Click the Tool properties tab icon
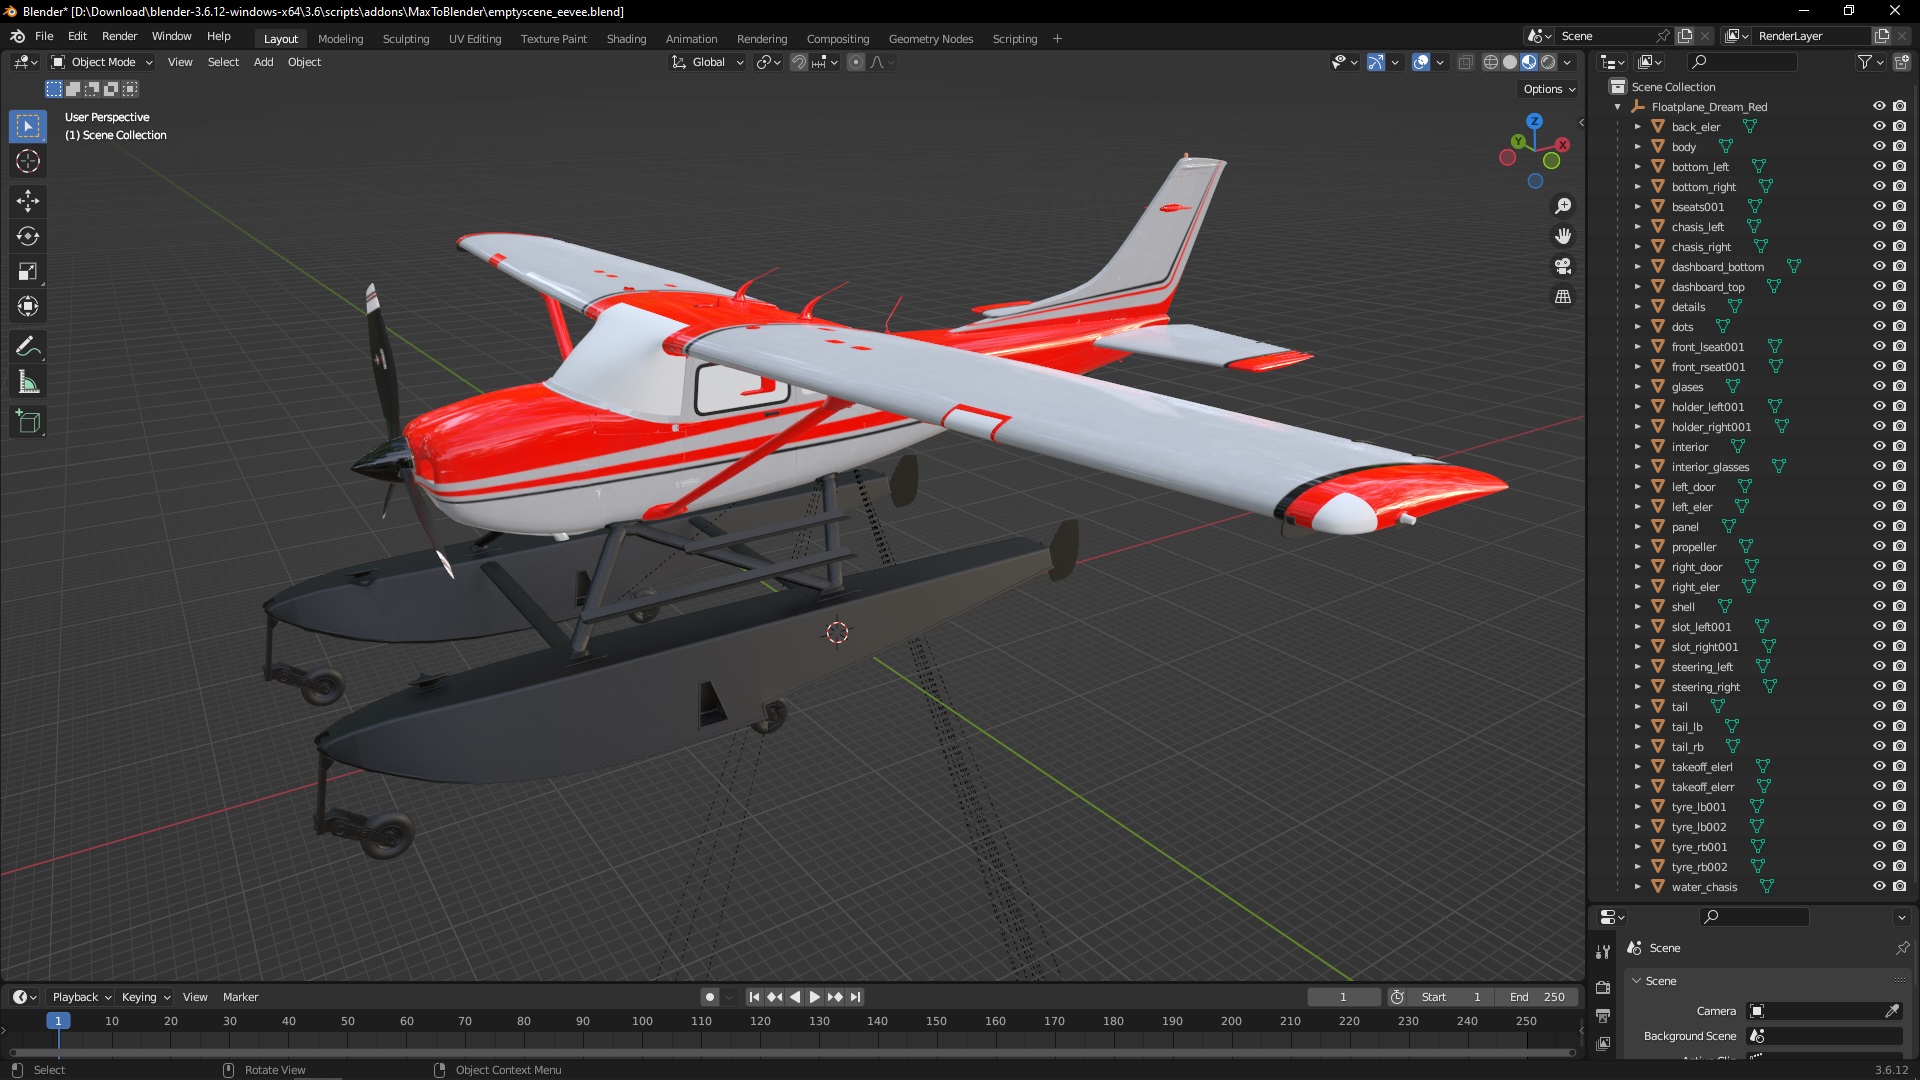Screen dimensions: 1920x1080 pyautogui.click(x=1603, y=951)
